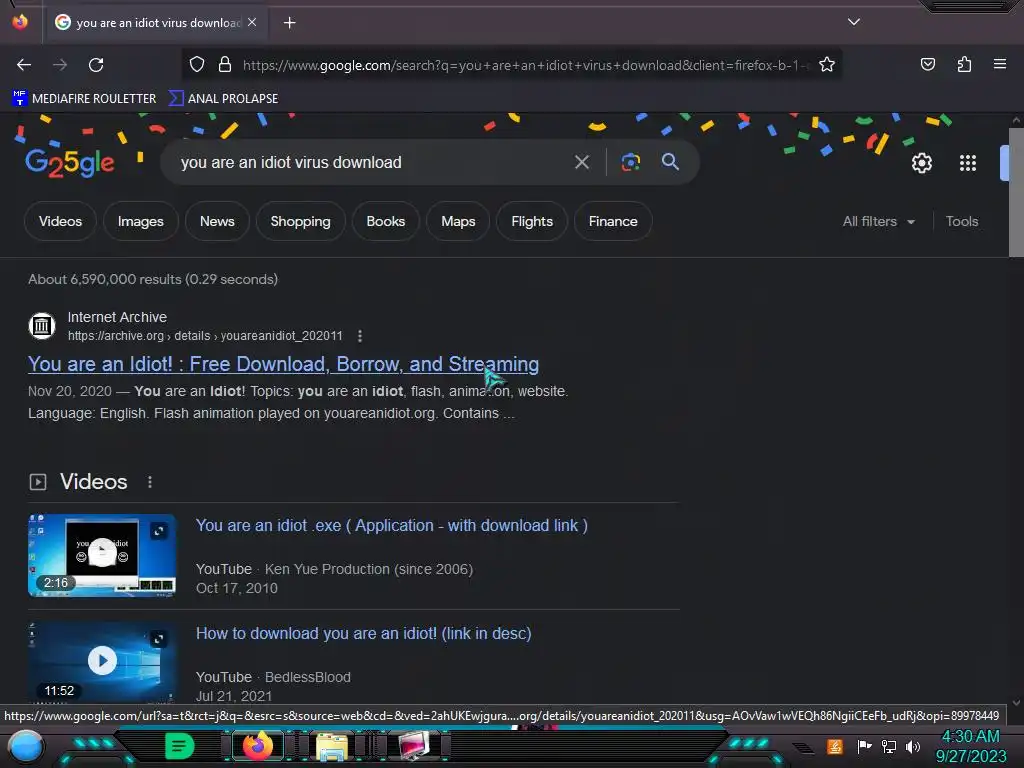Open the Internet Archive result options dots

click(360, 336)
